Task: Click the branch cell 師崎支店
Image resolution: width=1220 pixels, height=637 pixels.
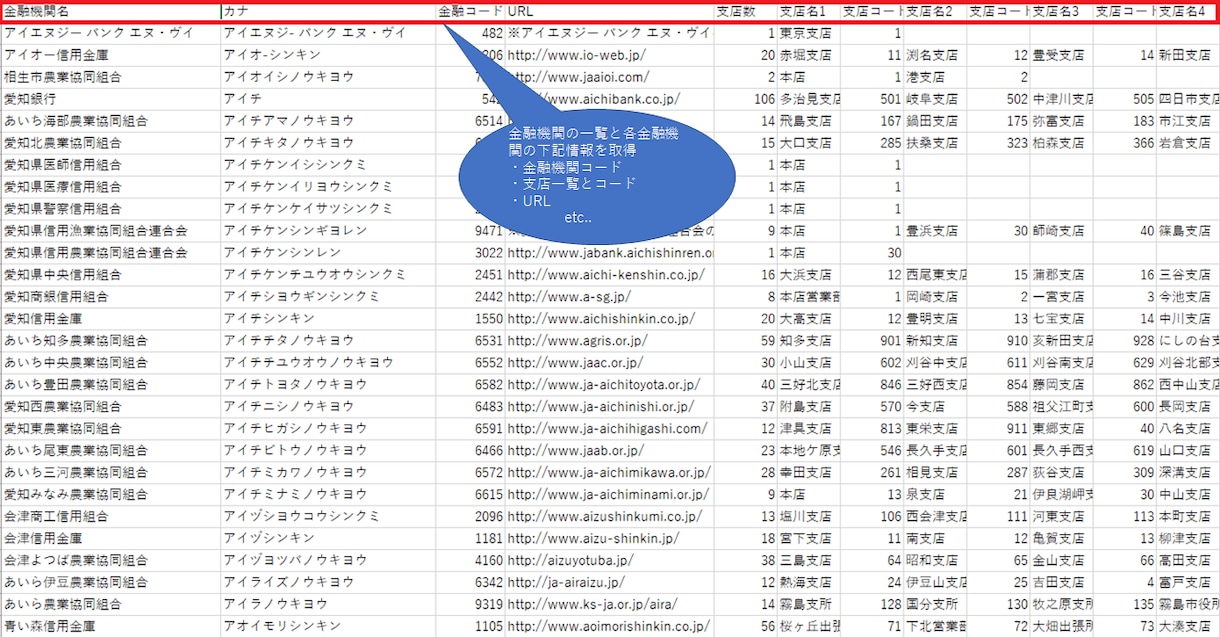Action: click(x=1061, y=231)
